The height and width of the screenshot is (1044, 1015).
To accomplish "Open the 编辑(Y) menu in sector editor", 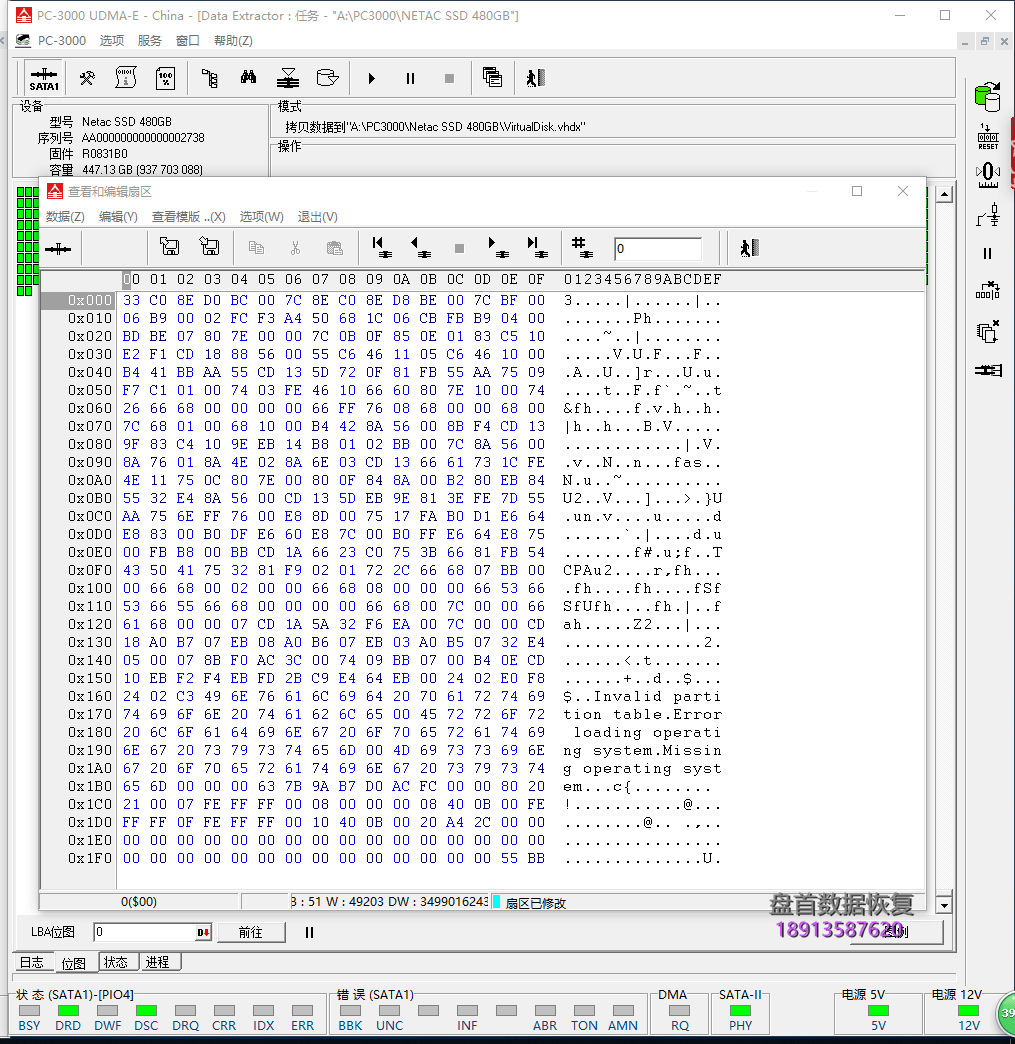I will [x=118, y=216].
